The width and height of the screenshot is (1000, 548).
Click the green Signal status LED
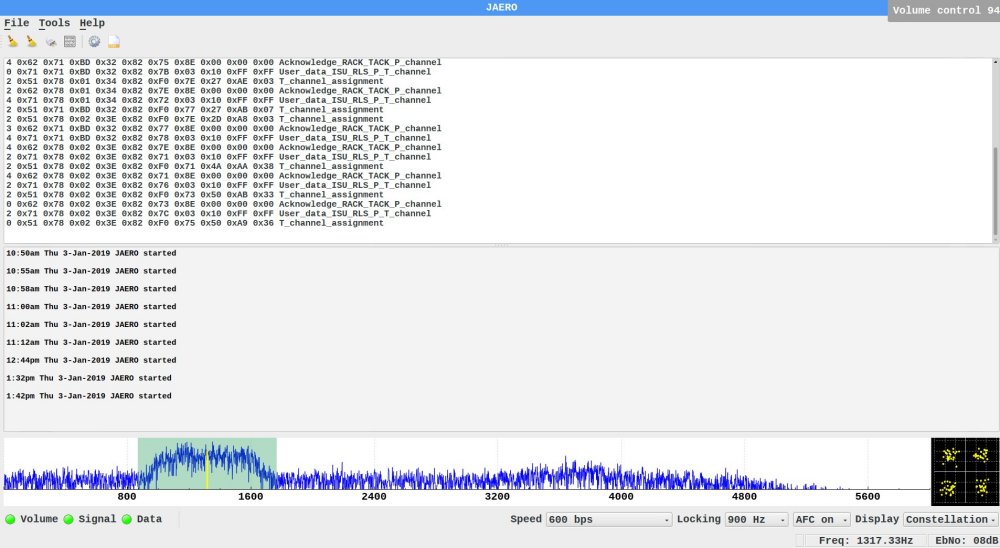(69, 520)
